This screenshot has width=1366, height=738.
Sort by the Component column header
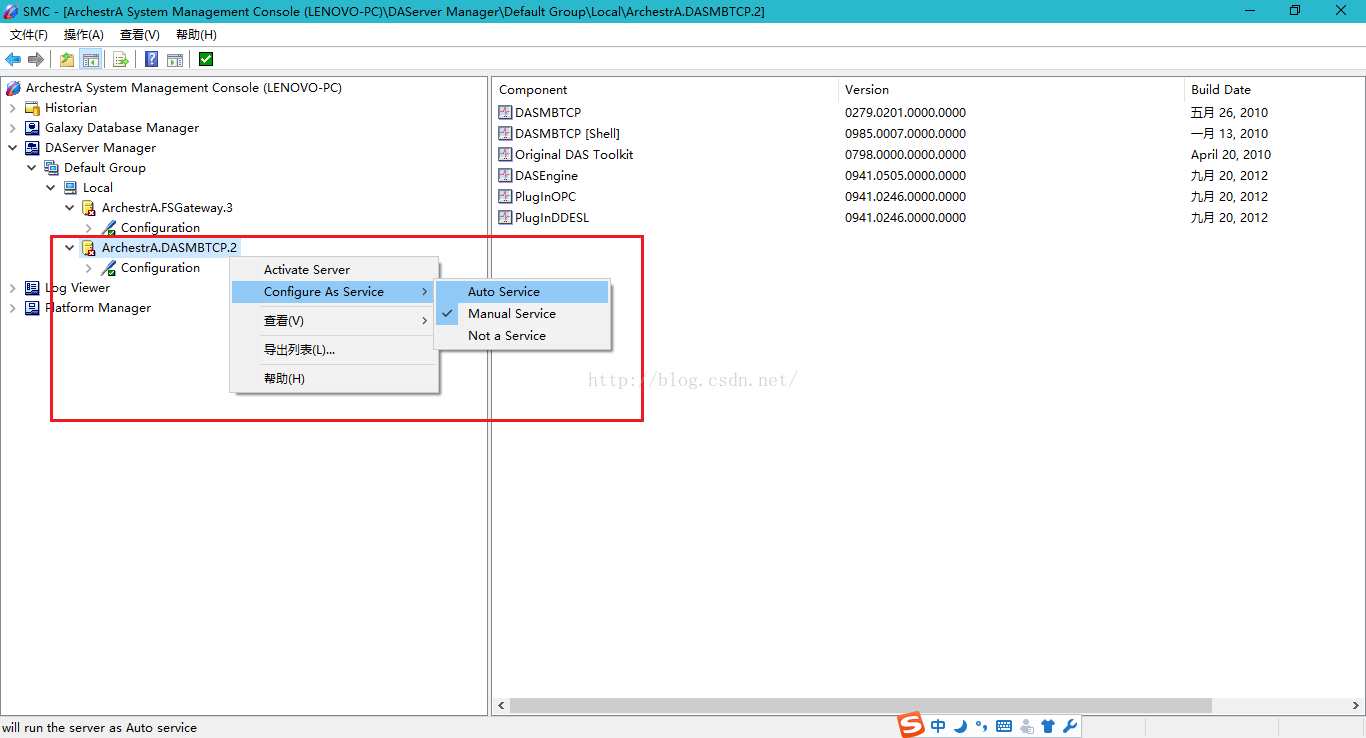666,90
